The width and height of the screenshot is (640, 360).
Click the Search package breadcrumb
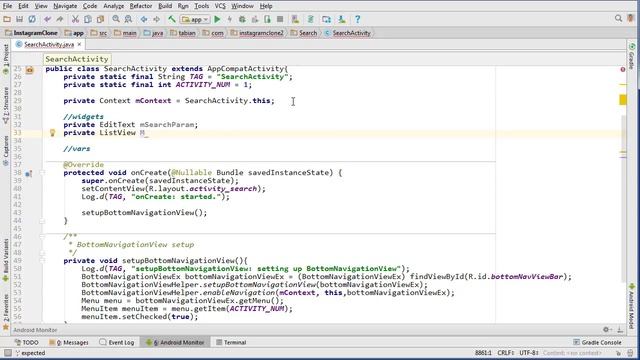coord(304,33)
